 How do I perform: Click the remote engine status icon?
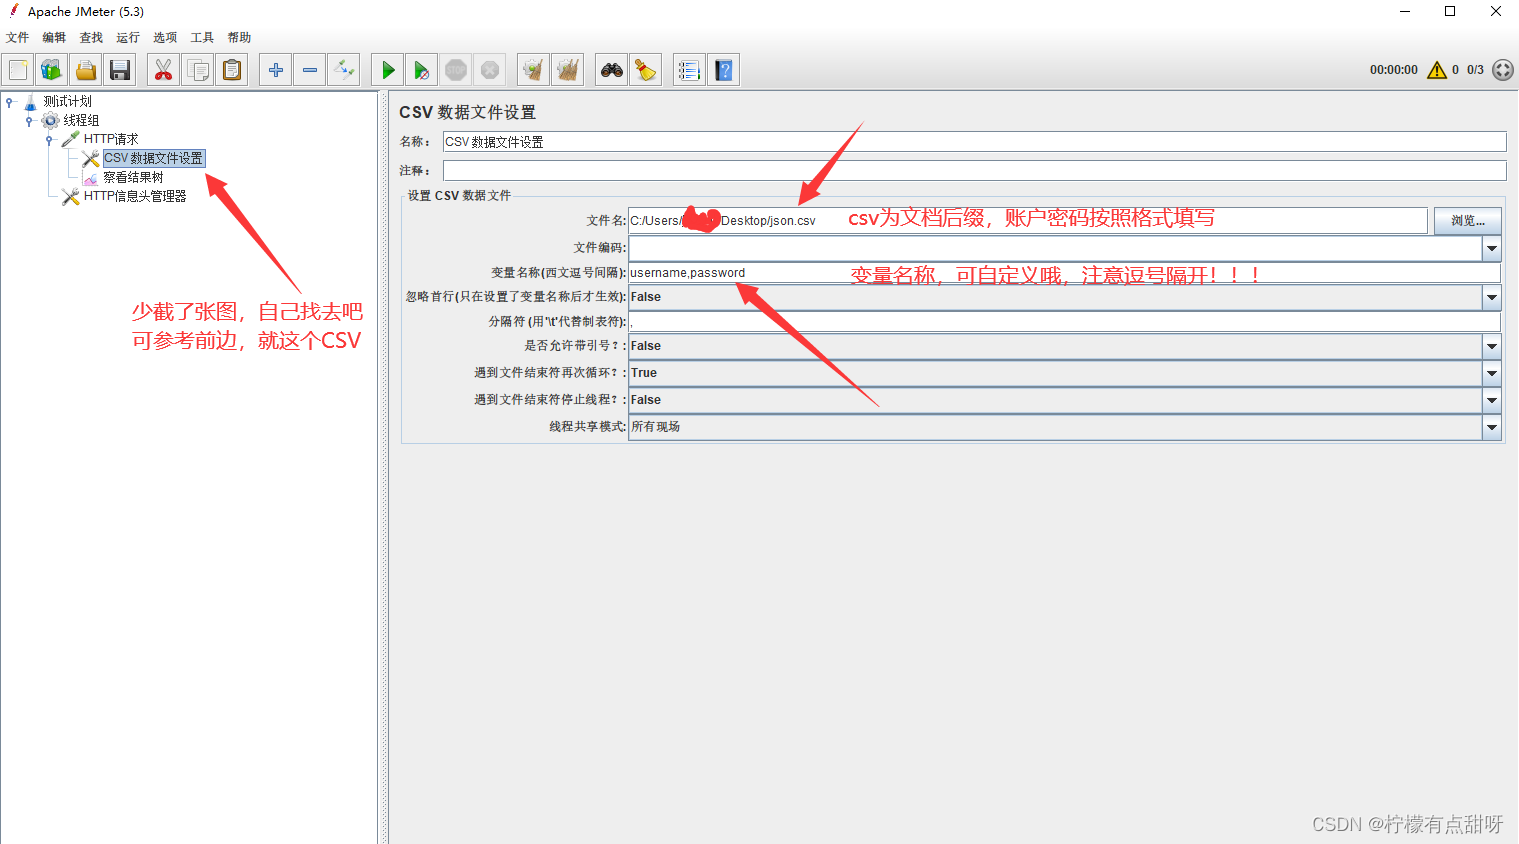pos(1503,70)
